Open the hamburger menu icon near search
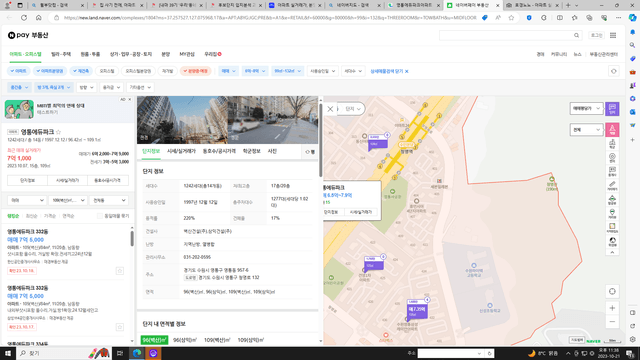 pyautogui.click(x=613, y=36)
